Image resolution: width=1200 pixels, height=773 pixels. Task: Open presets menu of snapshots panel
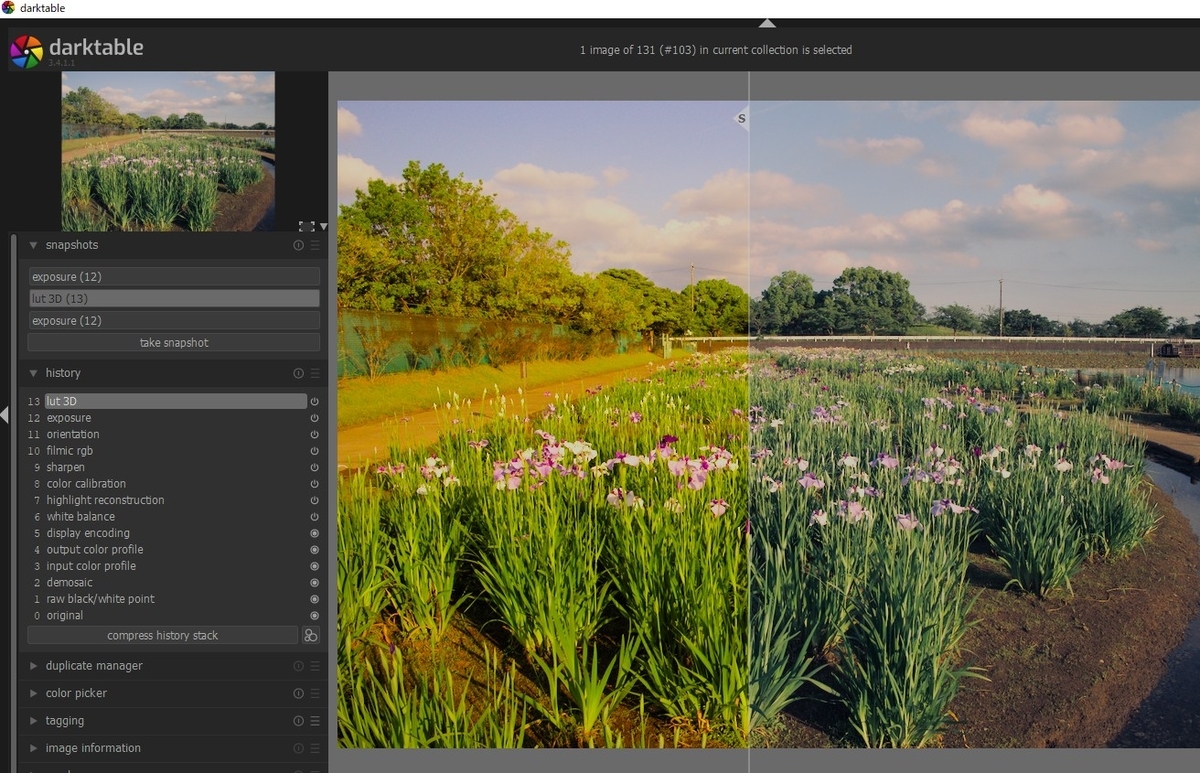pyautogui.click(x=315, y=245)
